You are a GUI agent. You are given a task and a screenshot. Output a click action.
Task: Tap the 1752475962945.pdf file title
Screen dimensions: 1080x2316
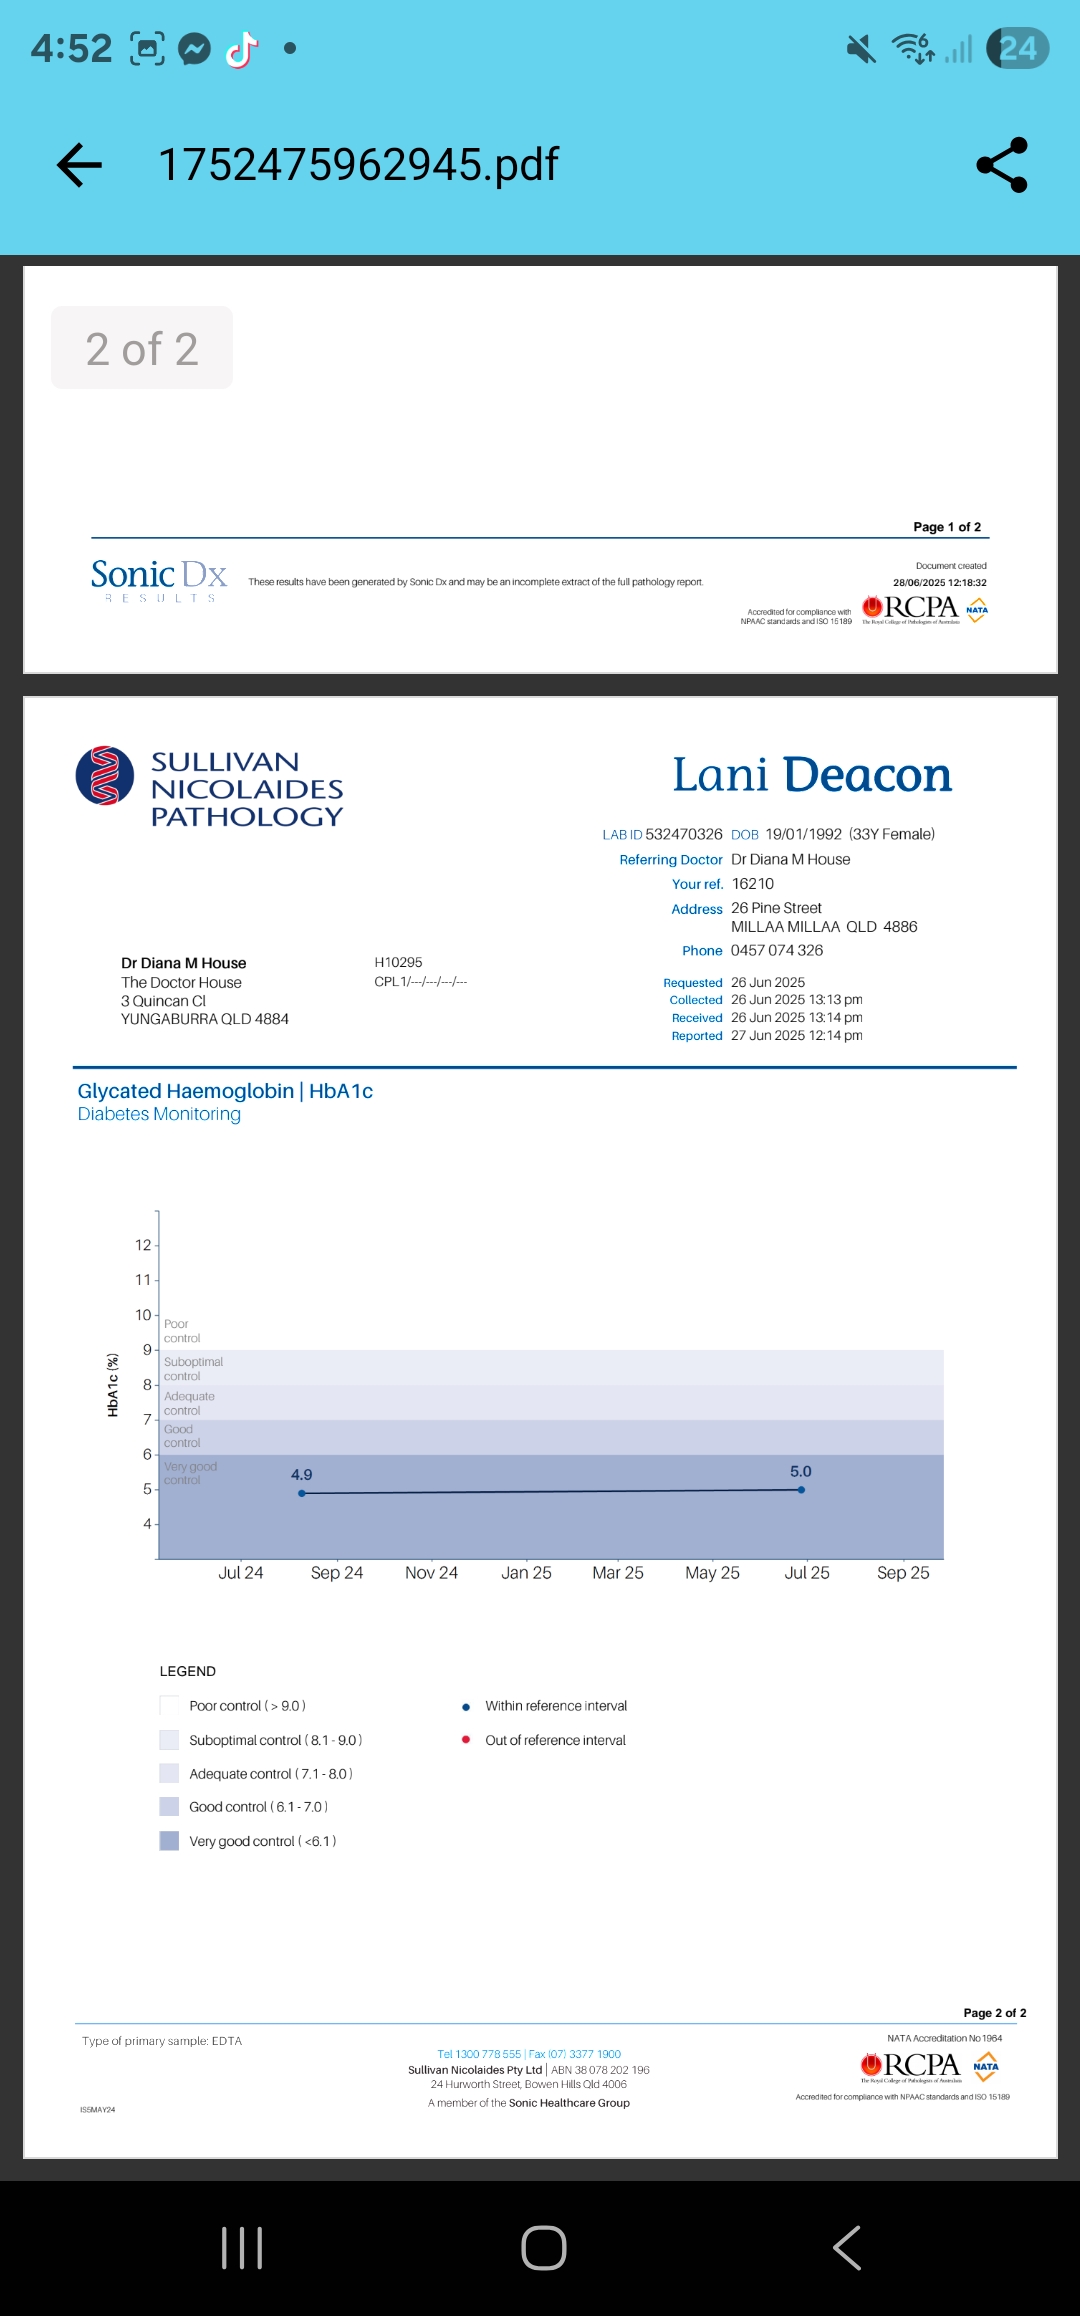coord(358,165)
